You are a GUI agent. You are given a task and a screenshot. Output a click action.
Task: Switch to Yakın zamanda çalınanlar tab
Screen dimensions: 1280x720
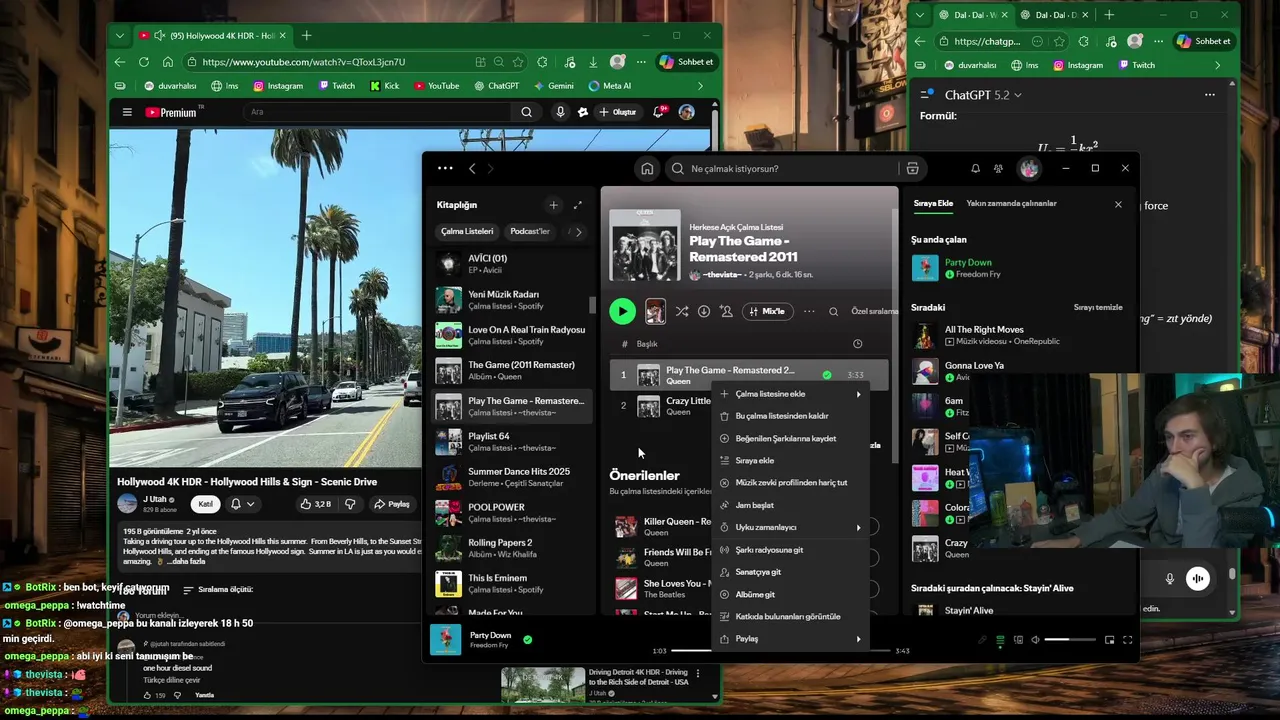coord(1011,203)
